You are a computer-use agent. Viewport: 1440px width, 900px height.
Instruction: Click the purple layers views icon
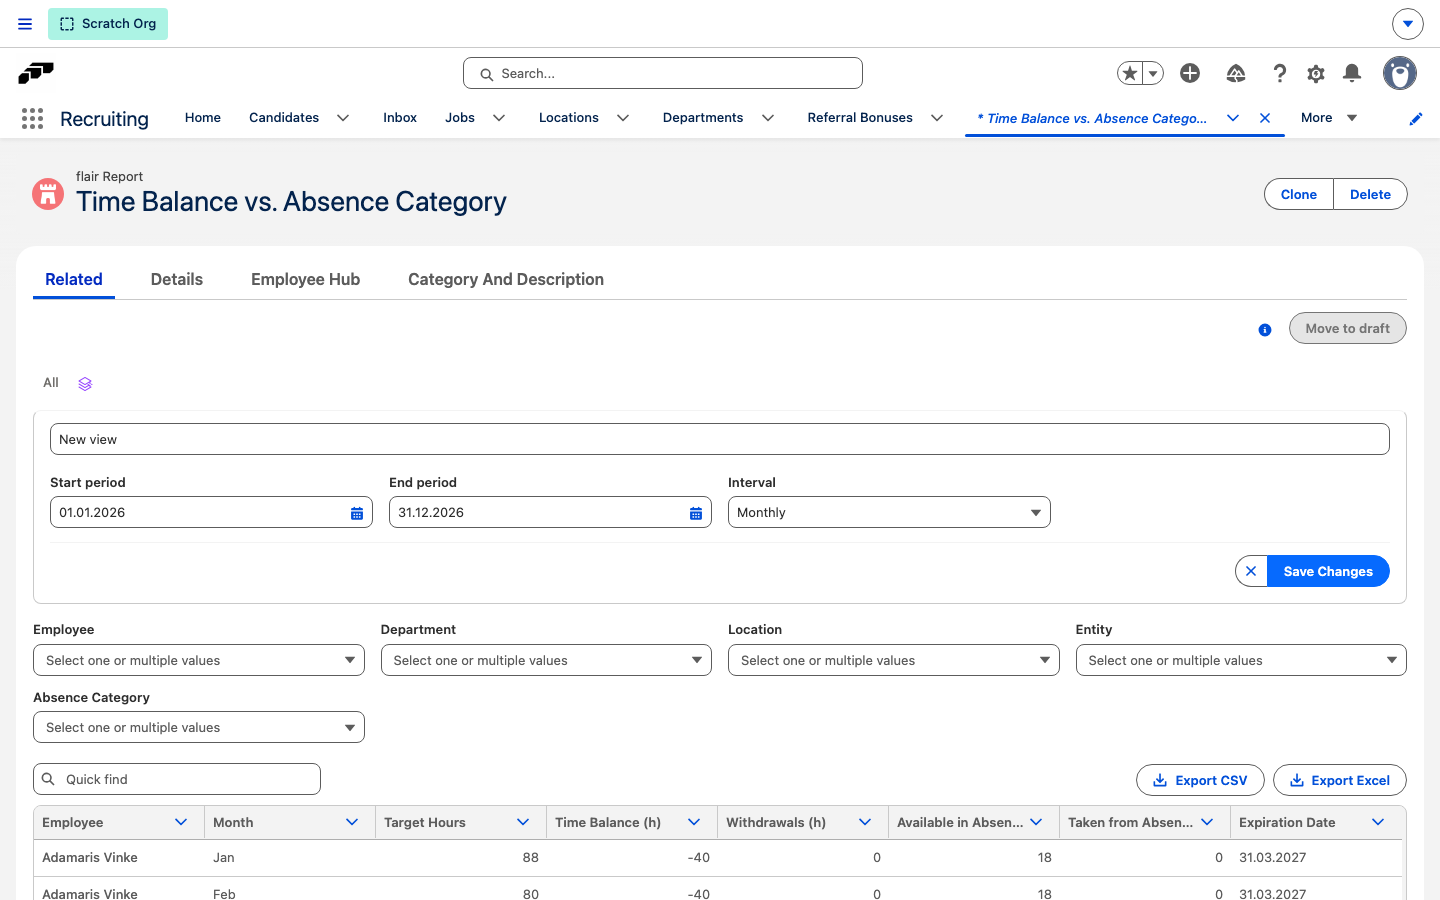click(x=85, y=384)
